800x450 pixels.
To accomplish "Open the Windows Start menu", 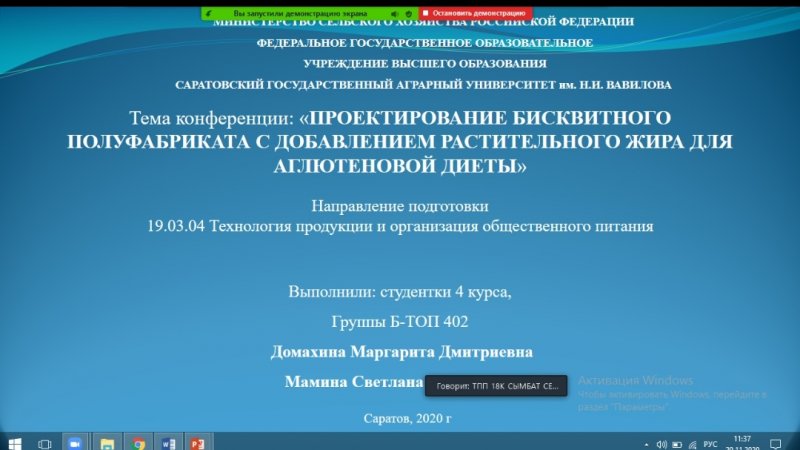I will coord(14,442).
